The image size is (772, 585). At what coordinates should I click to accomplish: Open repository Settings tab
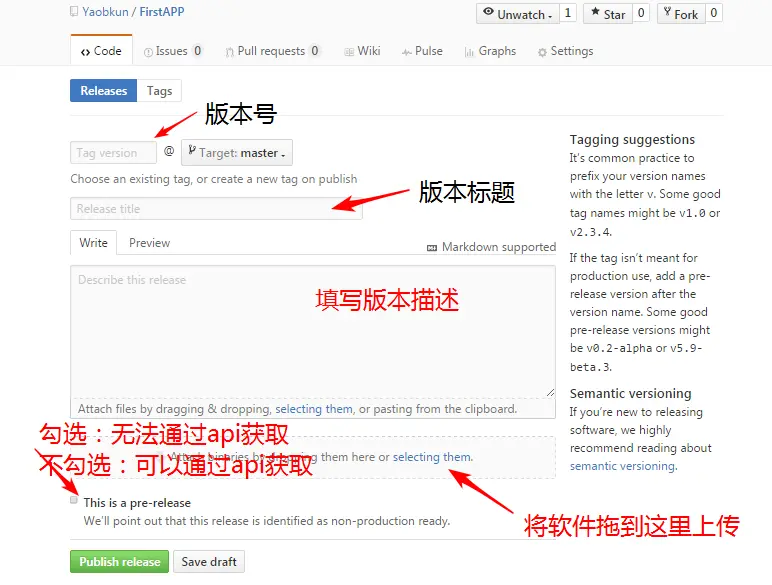565,51
